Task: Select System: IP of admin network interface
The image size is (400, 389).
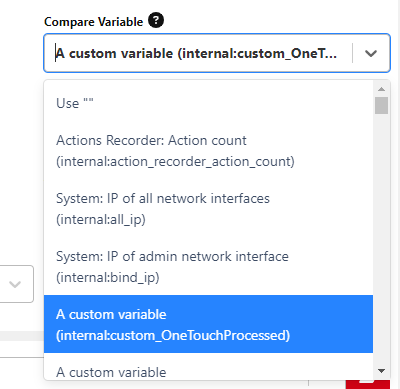Action: (x=208, y=267)
